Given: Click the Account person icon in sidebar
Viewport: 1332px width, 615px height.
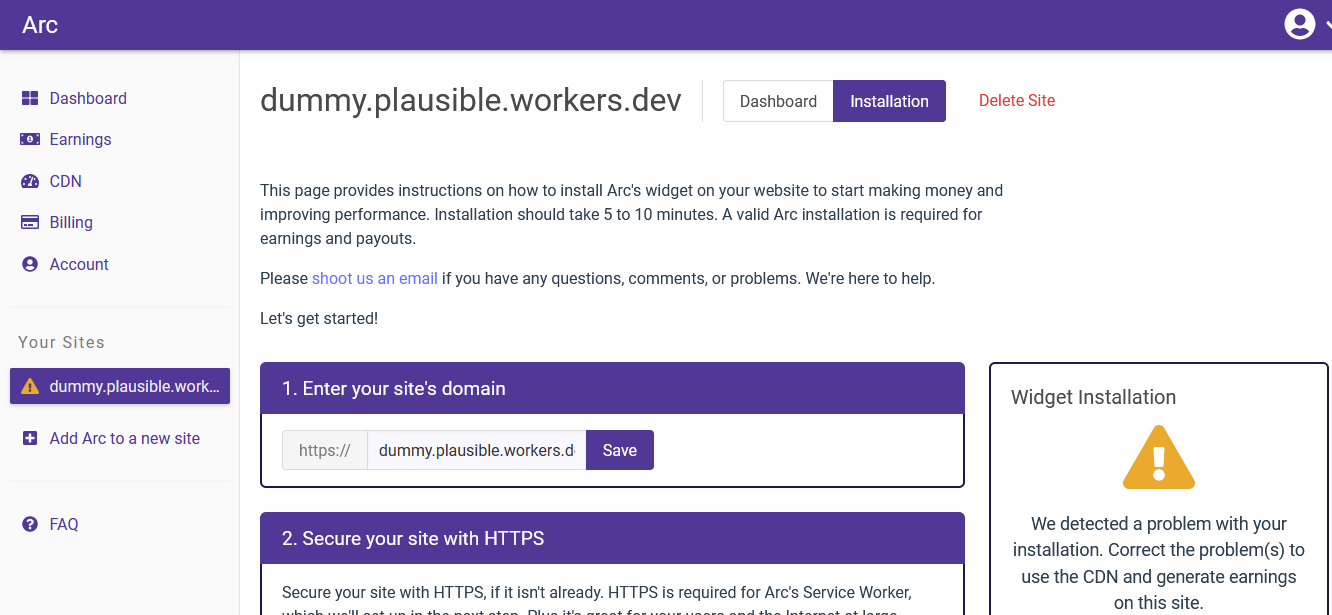Looking at the screenshot, I should (30, 265).
